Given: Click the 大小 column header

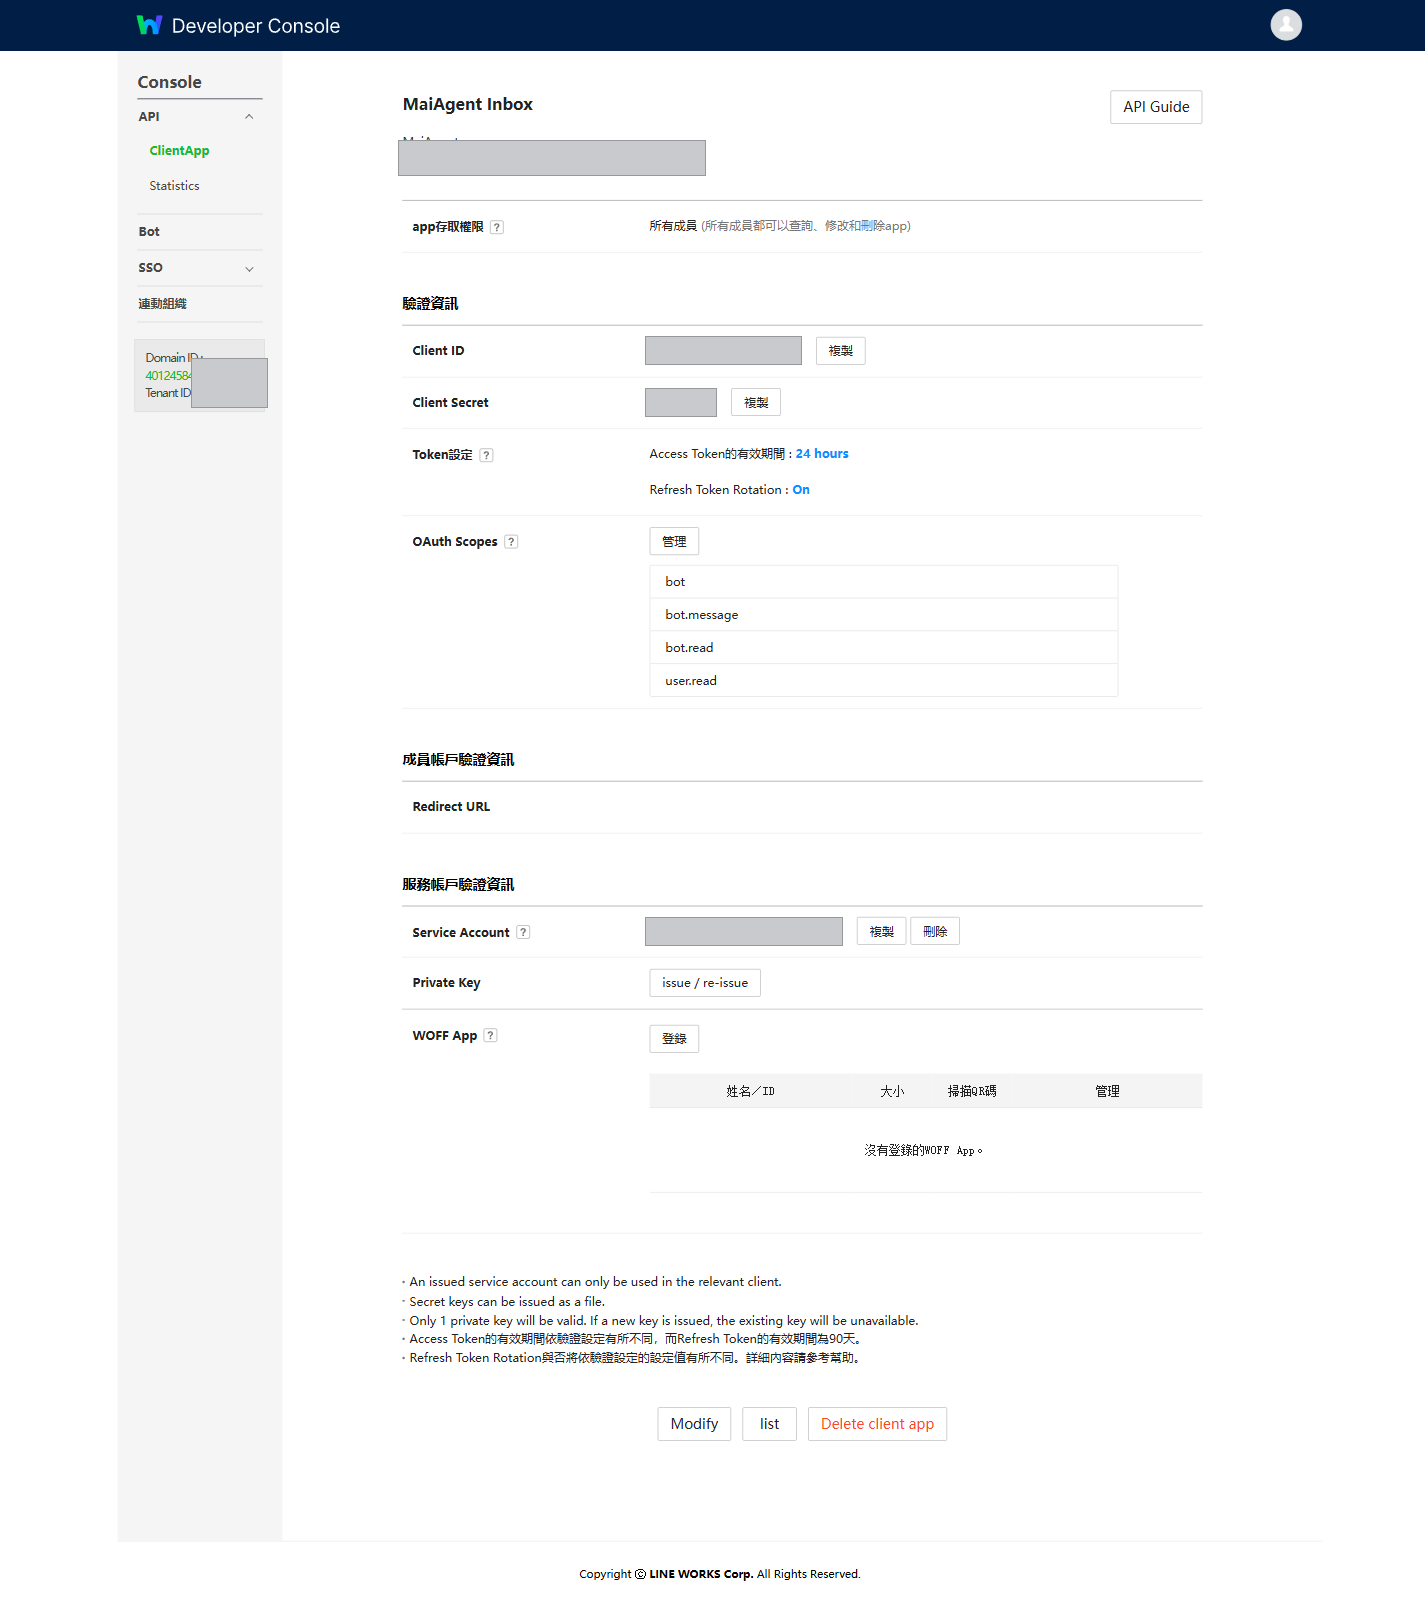Looking at the screenshot, I should pyautogui.click(x=892, y=1092).
